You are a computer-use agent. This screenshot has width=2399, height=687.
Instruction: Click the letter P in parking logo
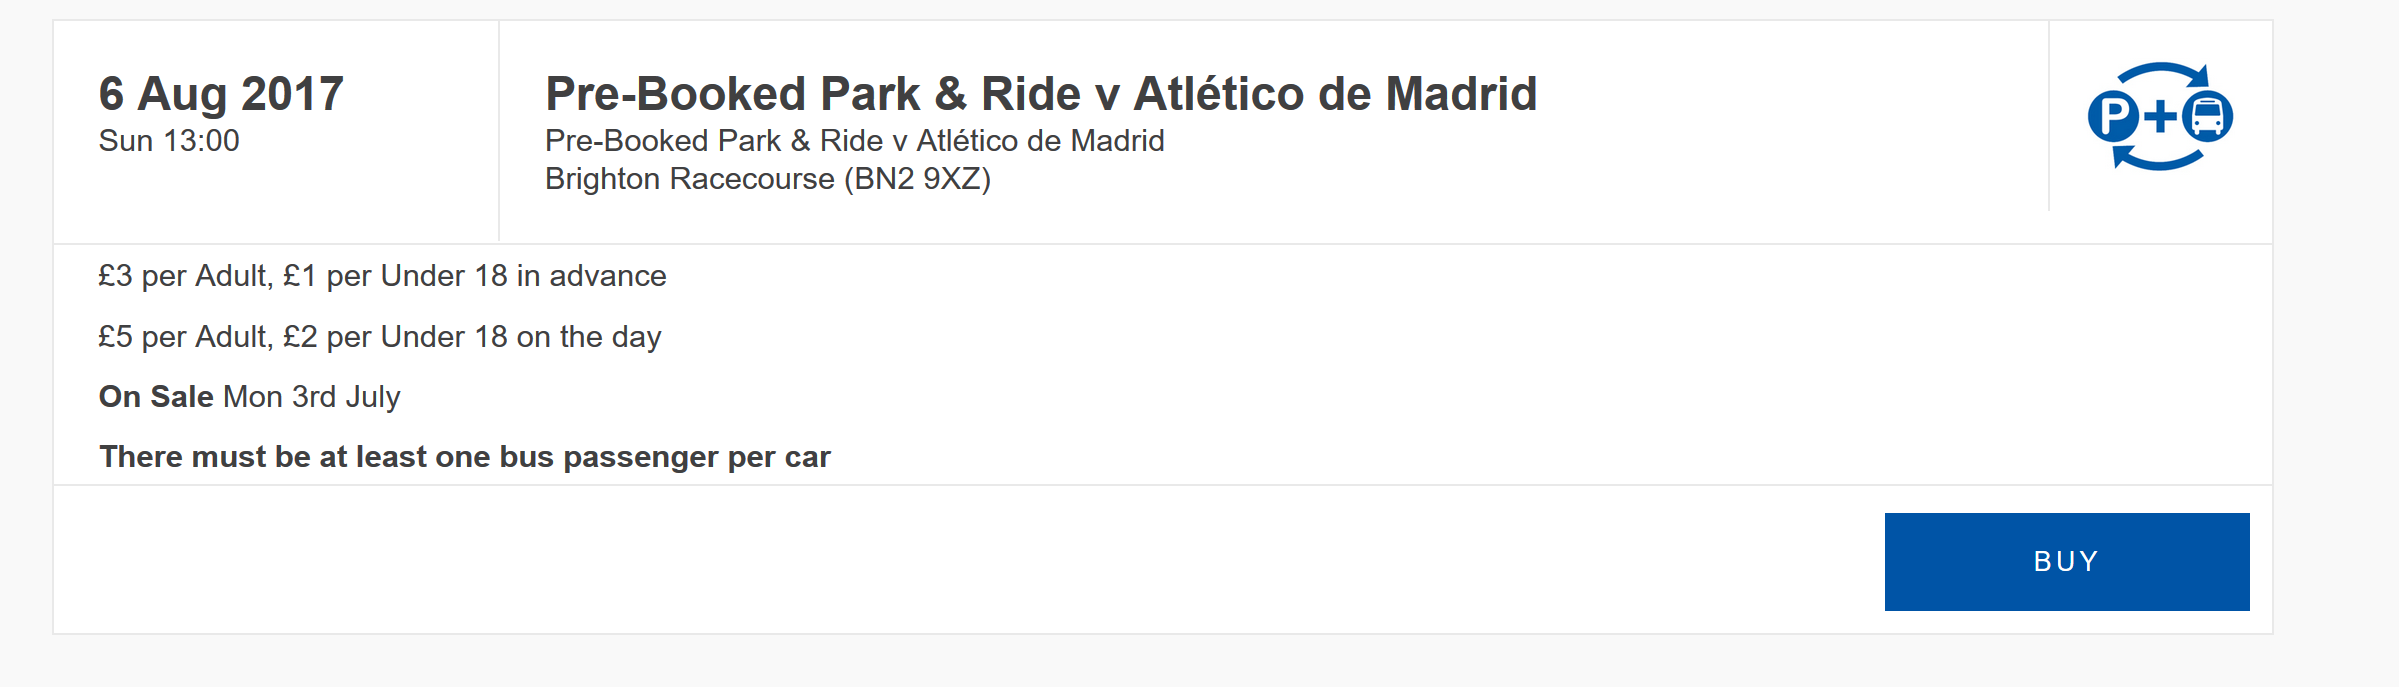[2113, 117]
